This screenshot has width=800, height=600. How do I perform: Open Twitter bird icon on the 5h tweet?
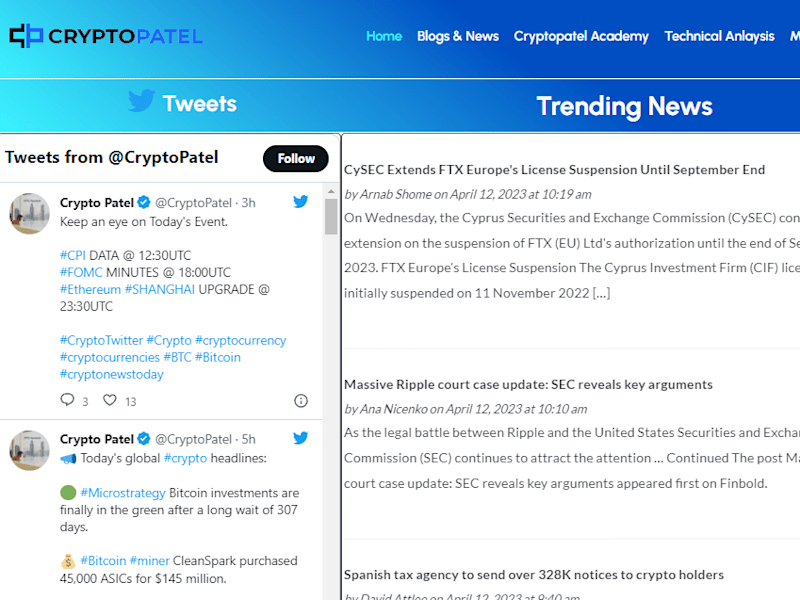(x=301, y=438)
